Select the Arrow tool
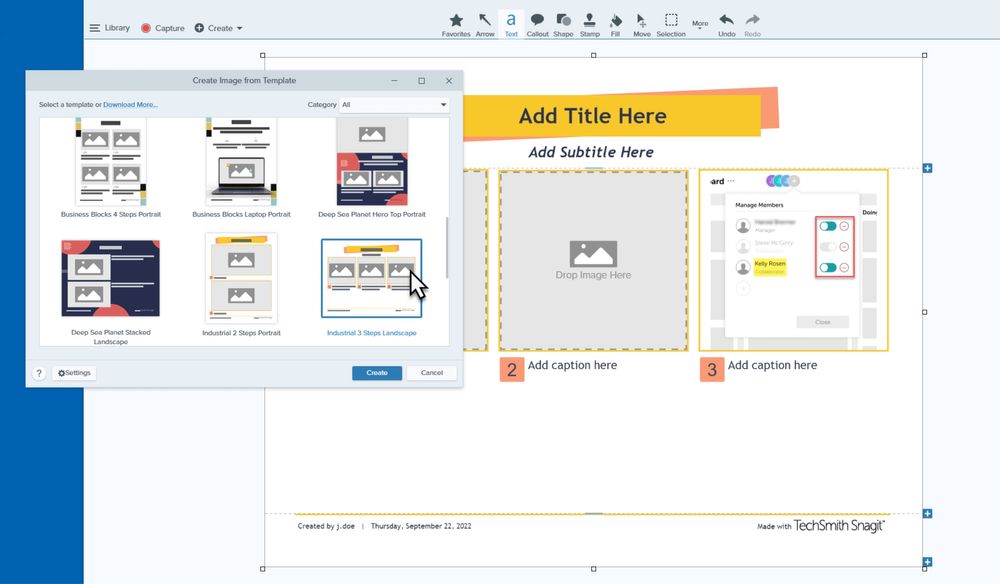This screenshot has width=1000, height=584. (x=485, y=25)
